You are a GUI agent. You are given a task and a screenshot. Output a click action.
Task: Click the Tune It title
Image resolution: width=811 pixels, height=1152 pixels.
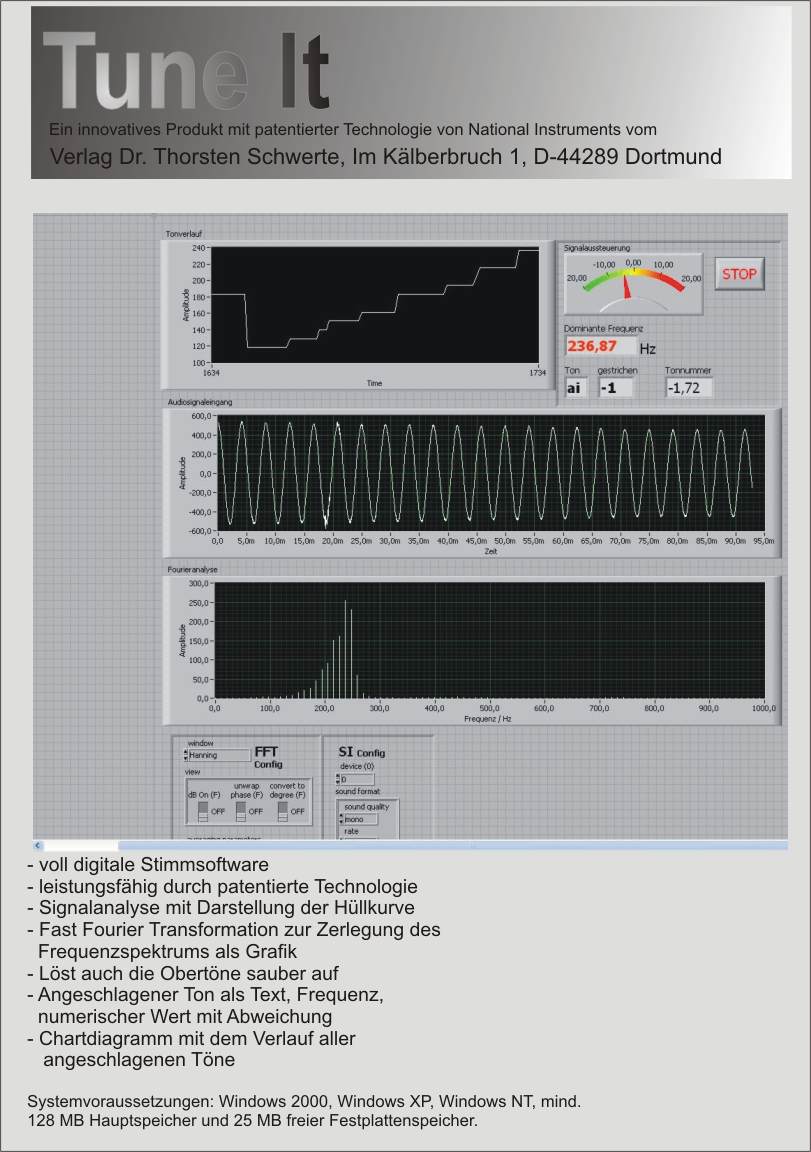tap(186, 72)
